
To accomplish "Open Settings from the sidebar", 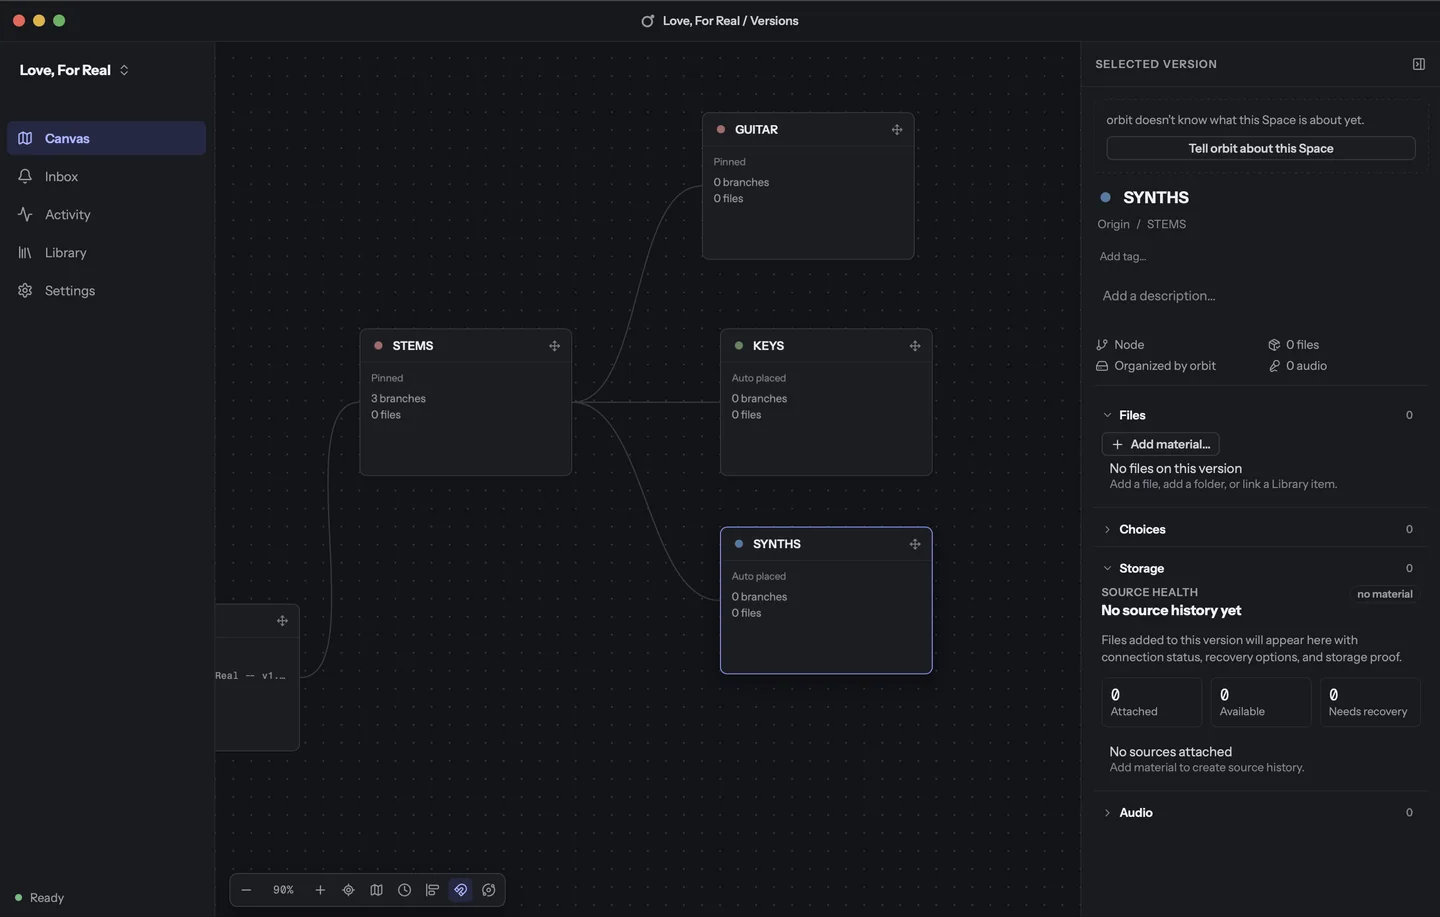I will pos(106,290).
